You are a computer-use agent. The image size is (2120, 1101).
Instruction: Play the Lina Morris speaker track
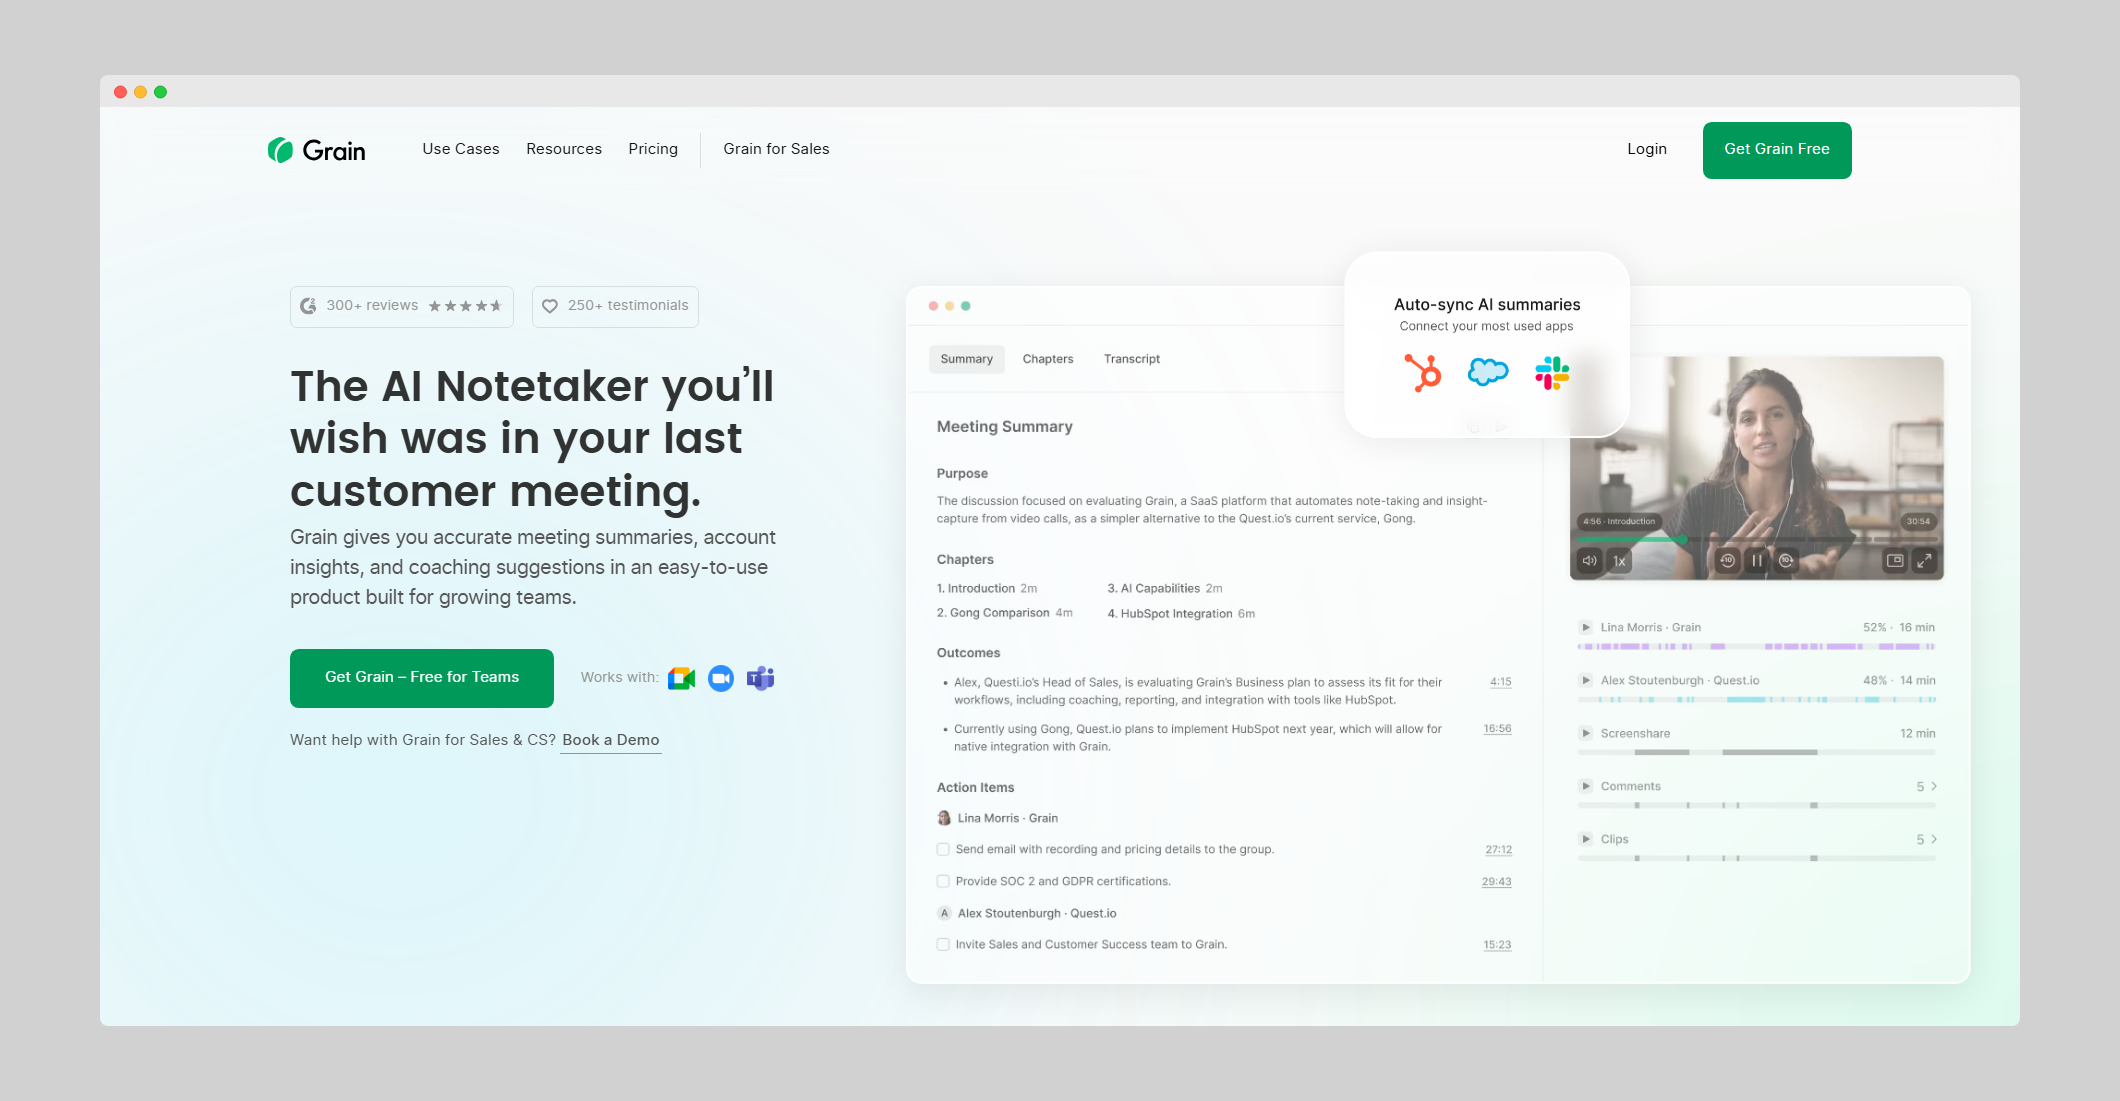point(1586,628)
